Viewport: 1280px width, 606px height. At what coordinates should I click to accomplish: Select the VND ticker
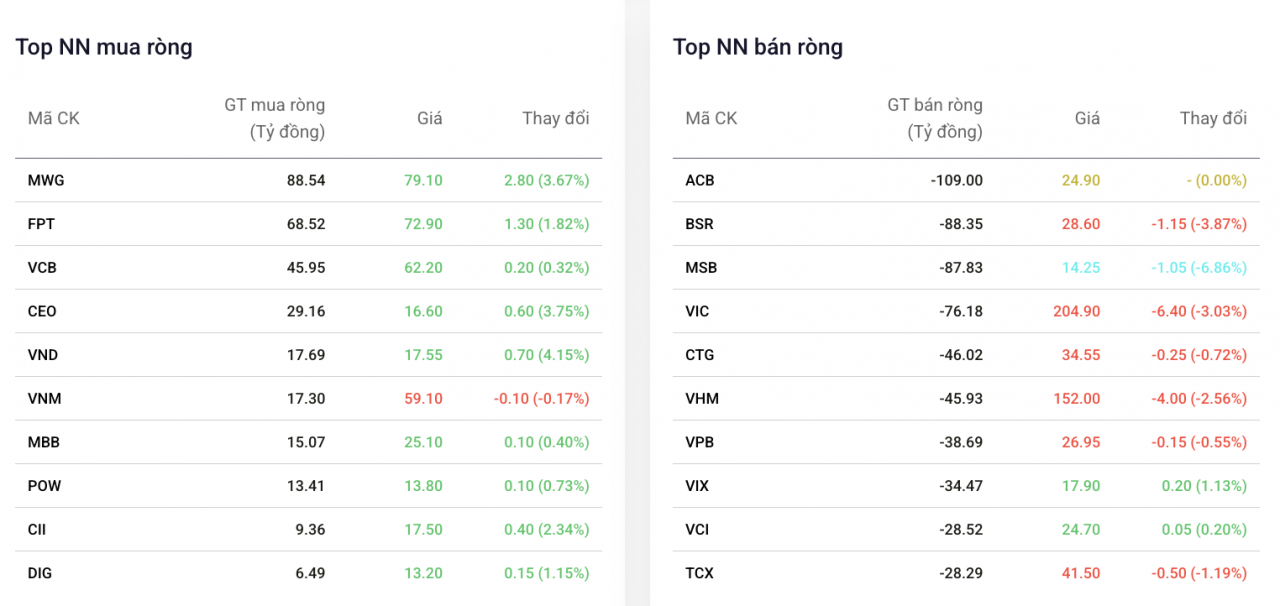click(x=43, y=355)
